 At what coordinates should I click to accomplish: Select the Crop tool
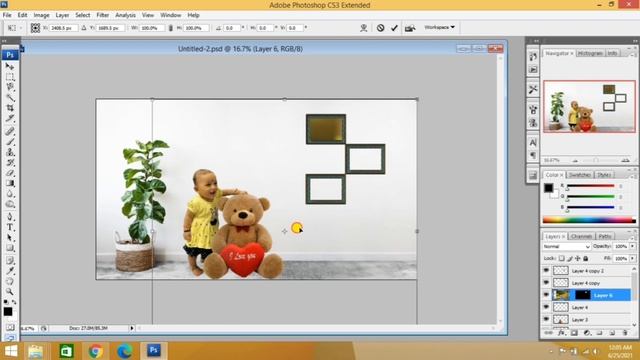[x=10, y=108]
